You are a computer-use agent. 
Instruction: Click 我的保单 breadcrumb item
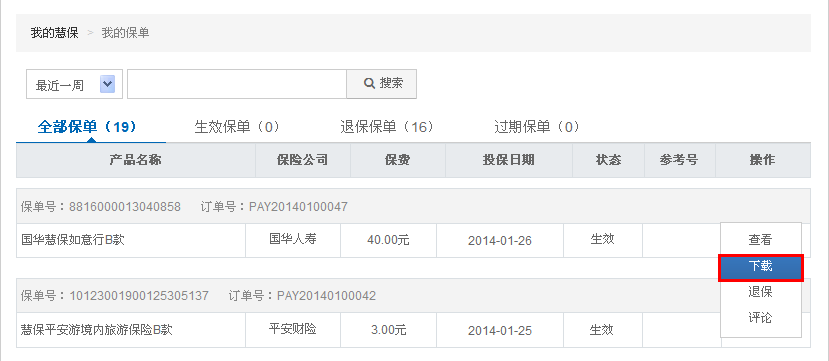point(125,33)
